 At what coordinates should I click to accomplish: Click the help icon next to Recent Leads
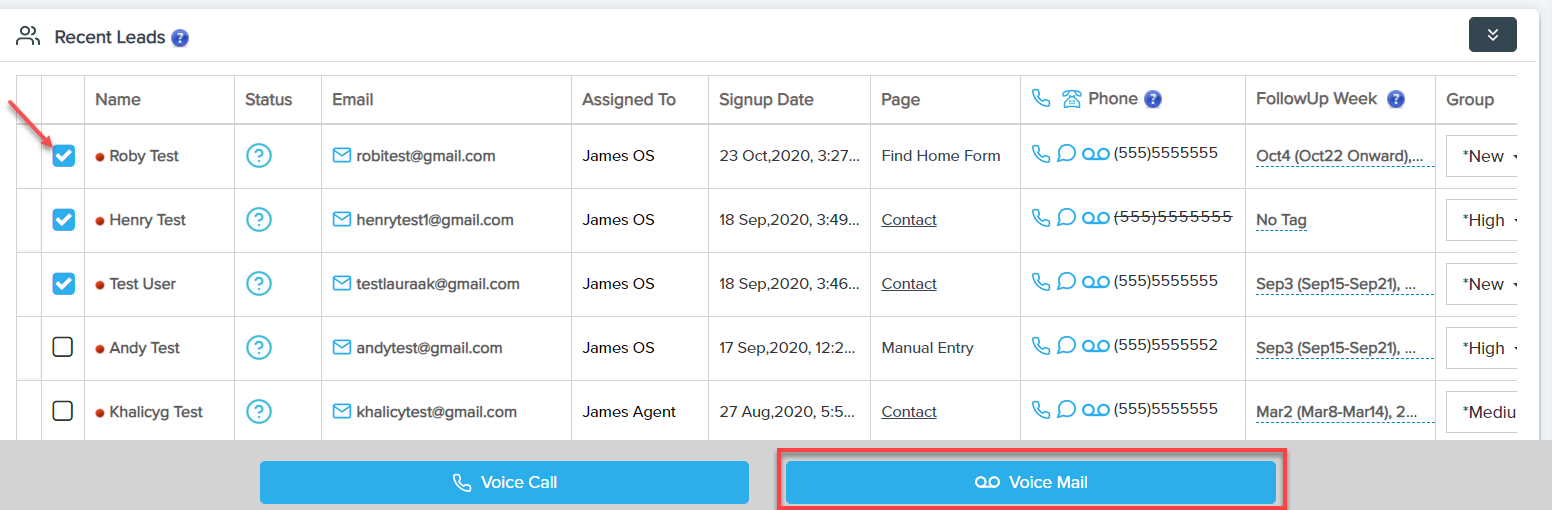click(180, 38)
